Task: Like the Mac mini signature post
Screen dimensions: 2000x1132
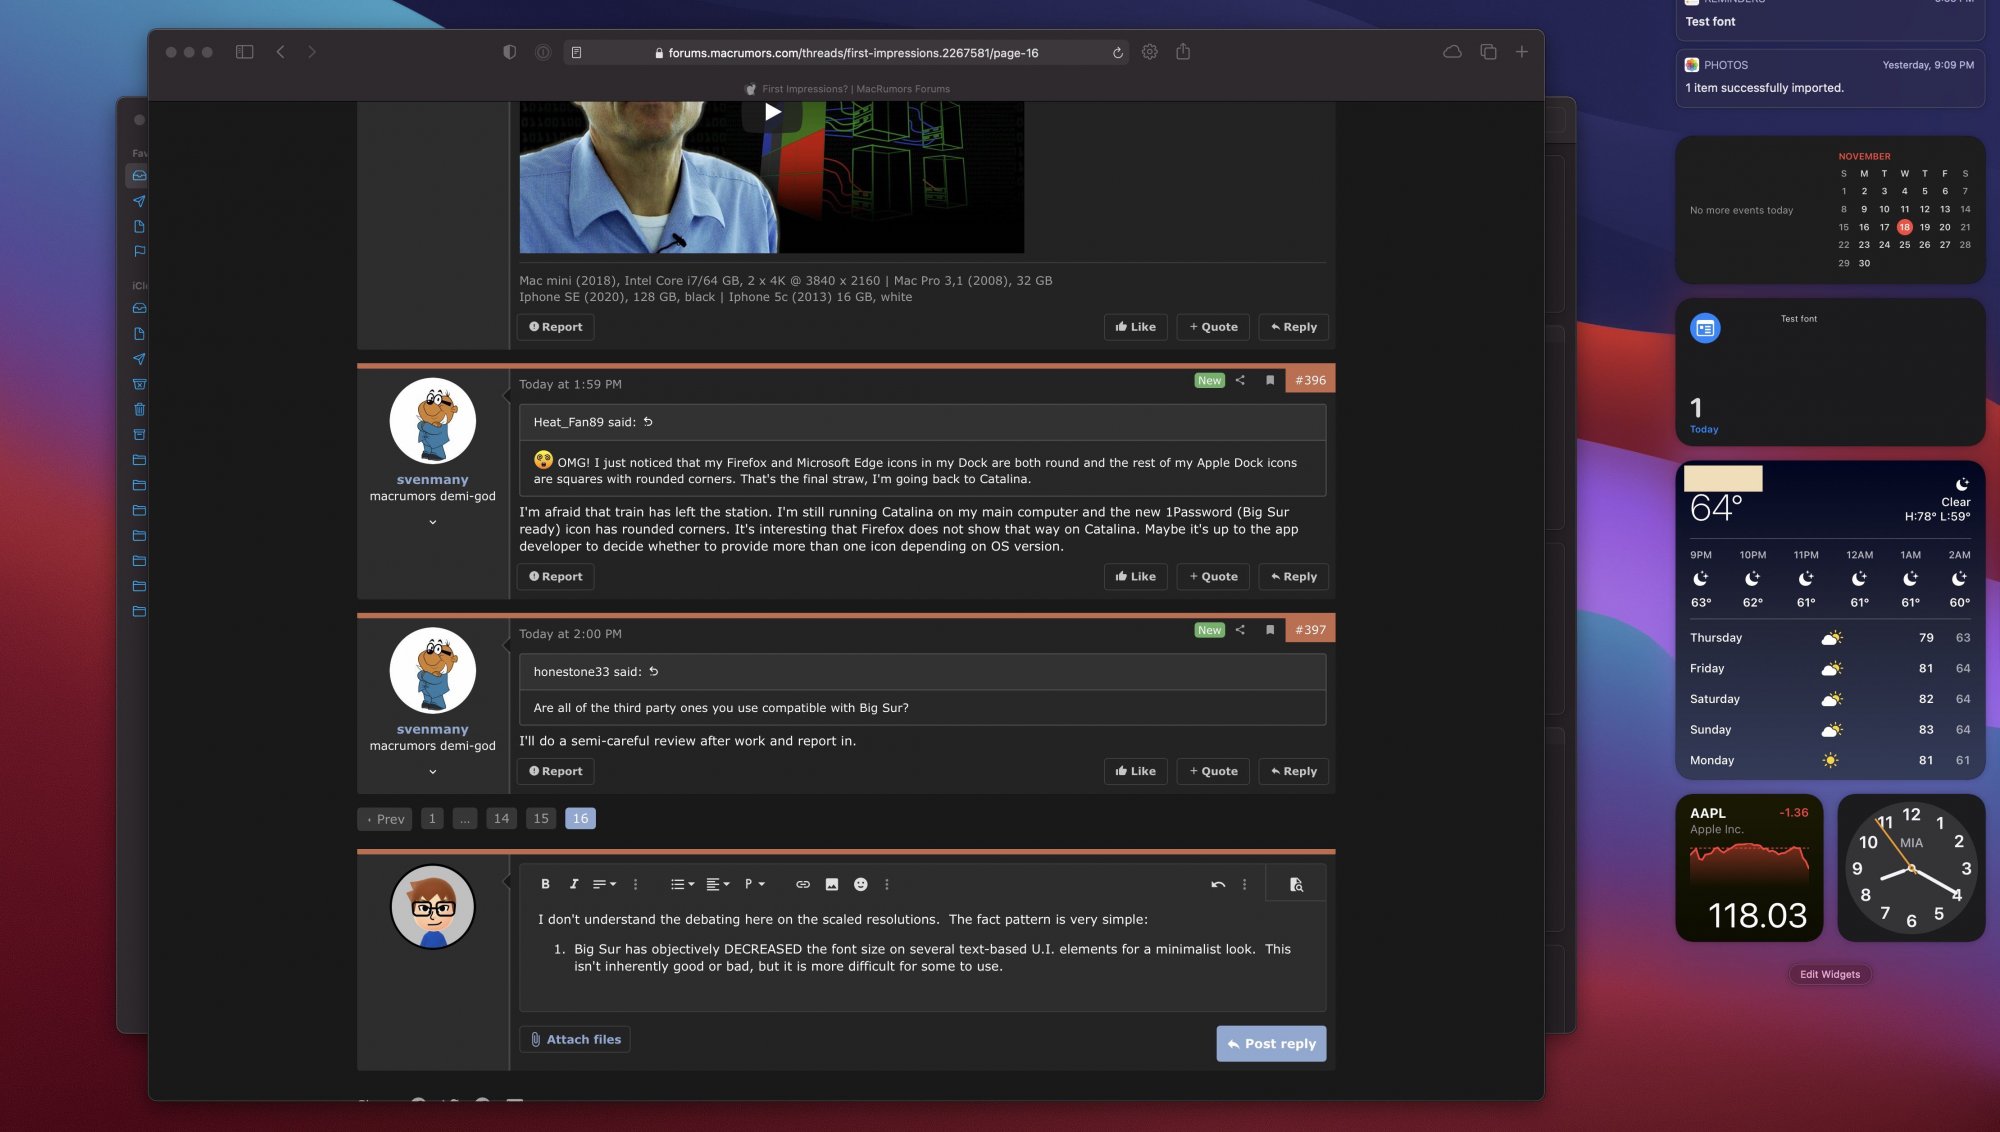Action: (1136, 327)
